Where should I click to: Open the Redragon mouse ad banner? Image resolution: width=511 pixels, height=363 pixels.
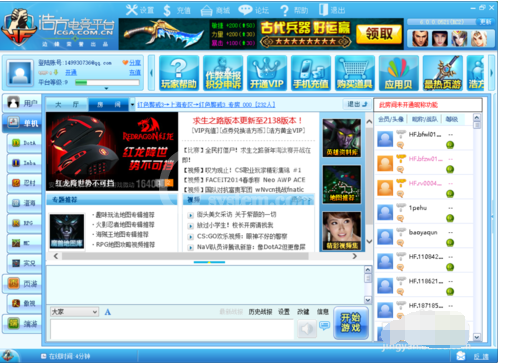click(112, 152)
